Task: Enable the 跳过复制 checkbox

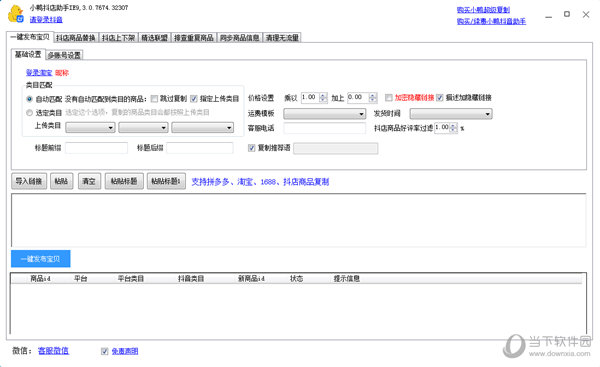Action: coord(154,99)
